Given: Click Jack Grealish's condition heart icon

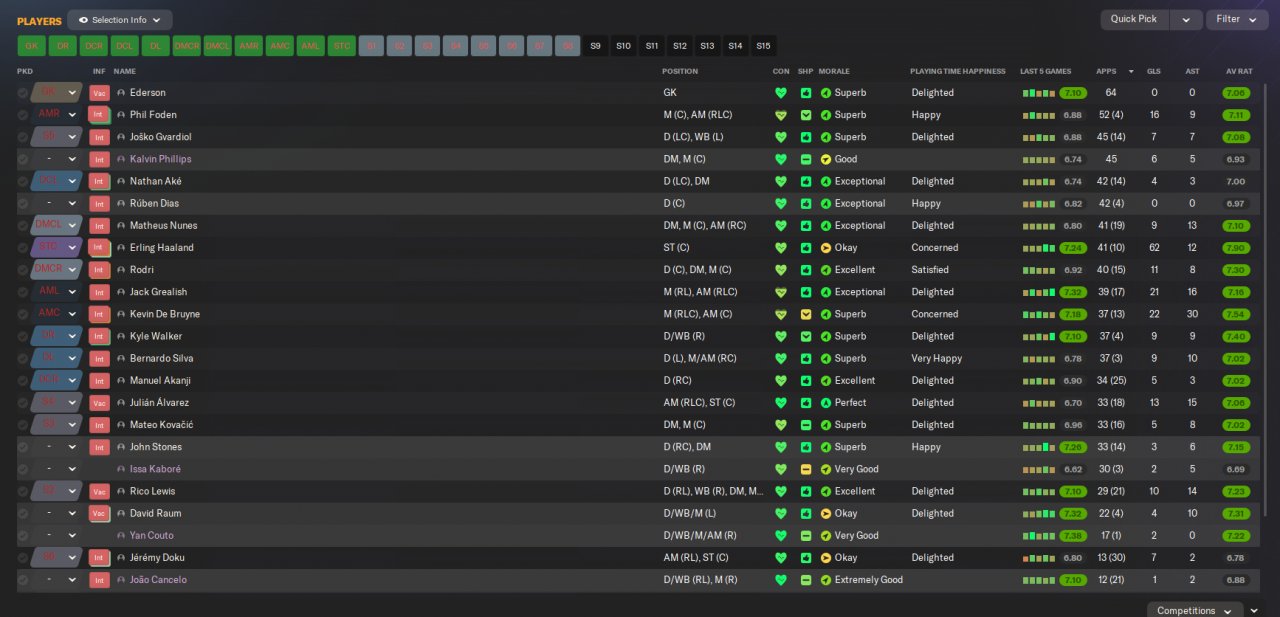Looking at the screenshot, I should click(781, 292).
